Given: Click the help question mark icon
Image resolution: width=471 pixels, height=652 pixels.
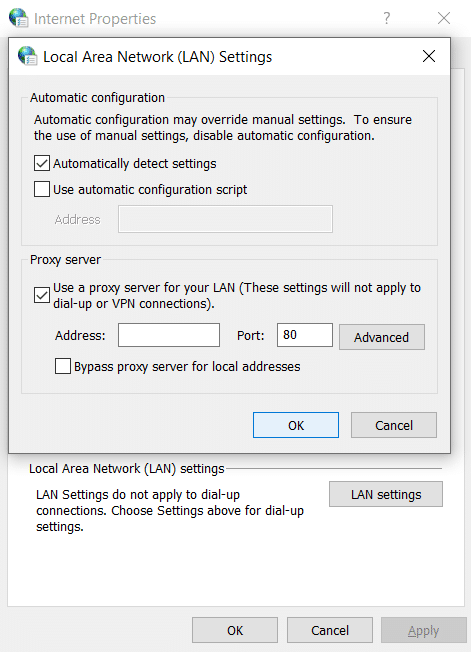Looking at the screenshot, I should pyautogui.click(x=387, y=18).
